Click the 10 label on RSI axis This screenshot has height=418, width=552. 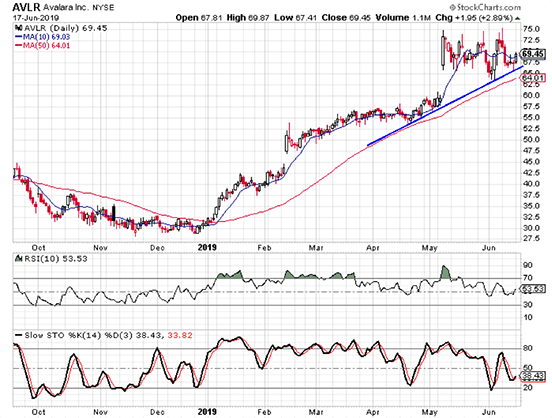click(528, 318)
